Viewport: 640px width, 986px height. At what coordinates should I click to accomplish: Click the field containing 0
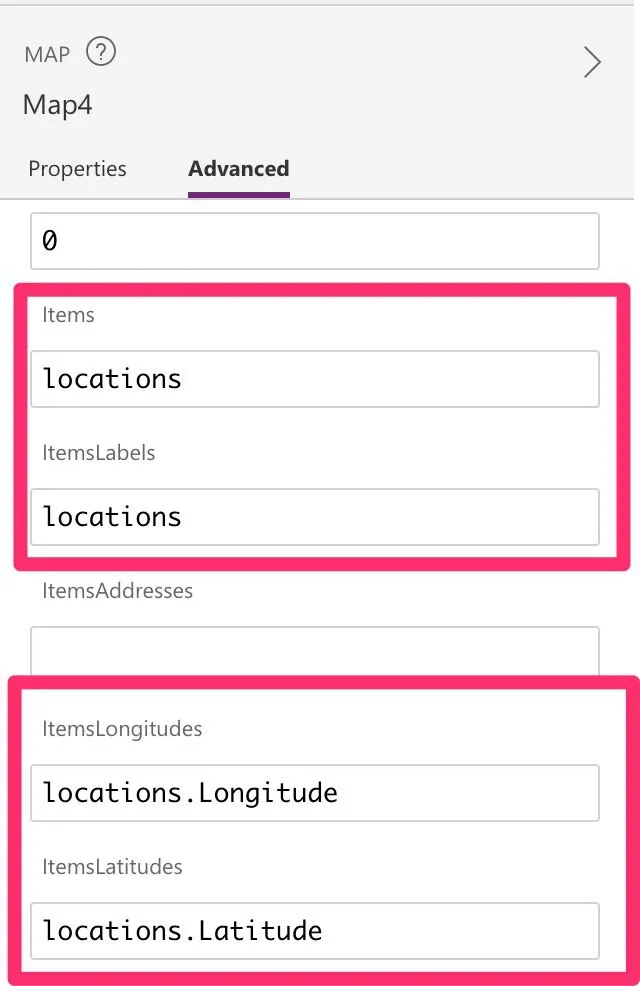click(315, 241)
